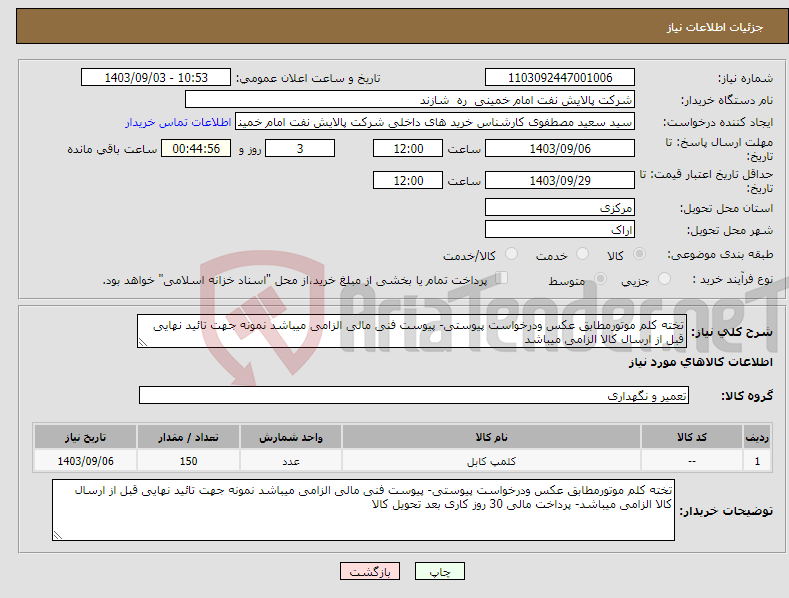Click the need date cell 1403/09/06 in table
Screen dimensions: 789x598
pyautogui.click(x=85, y=461)
